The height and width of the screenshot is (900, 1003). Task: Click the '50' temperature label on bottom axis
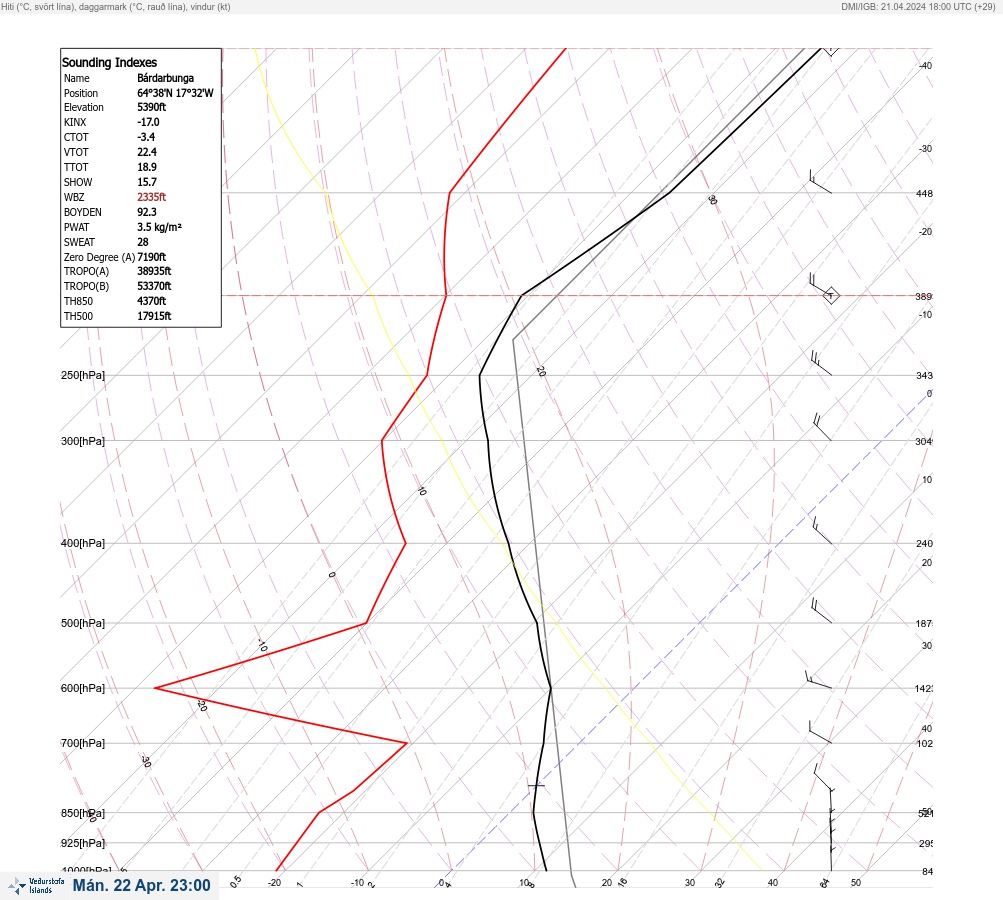pos(856,883)
